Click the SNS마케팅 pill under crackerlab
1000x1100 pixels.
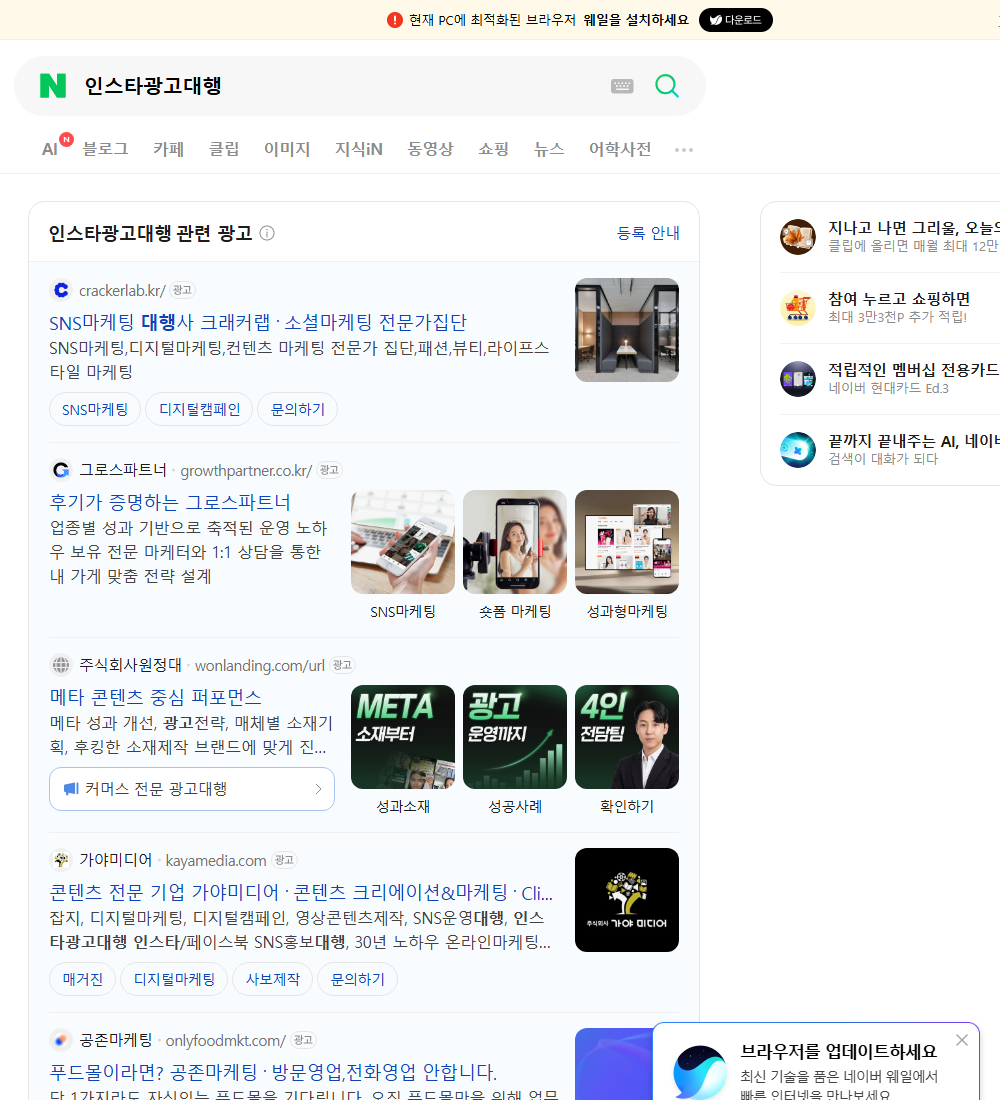[x=95, y=410]
